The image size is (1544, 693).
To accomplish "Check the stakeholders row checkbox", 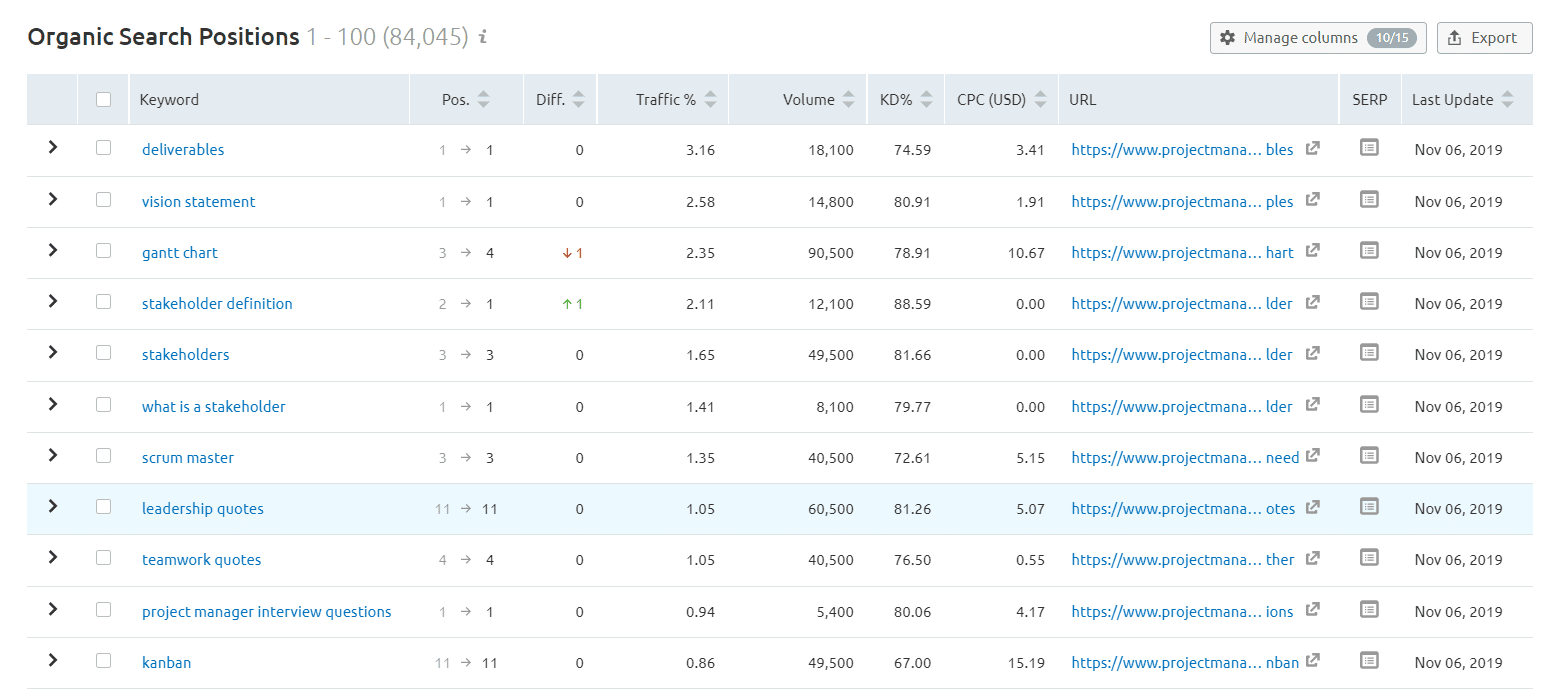I will coord(103,353).
